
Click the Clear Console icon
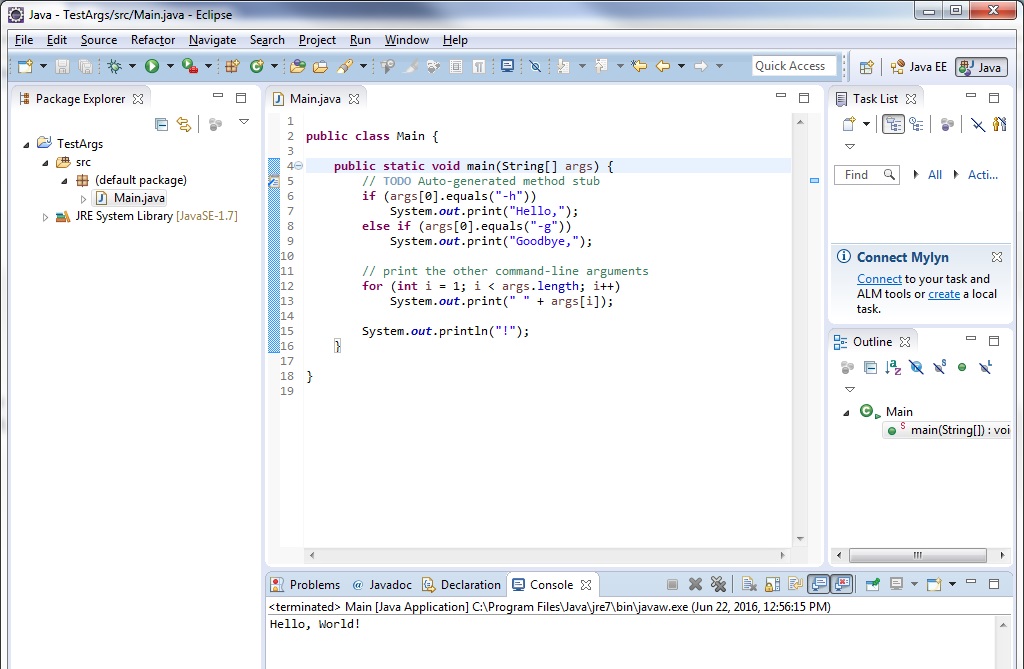[x=749, y=585]
